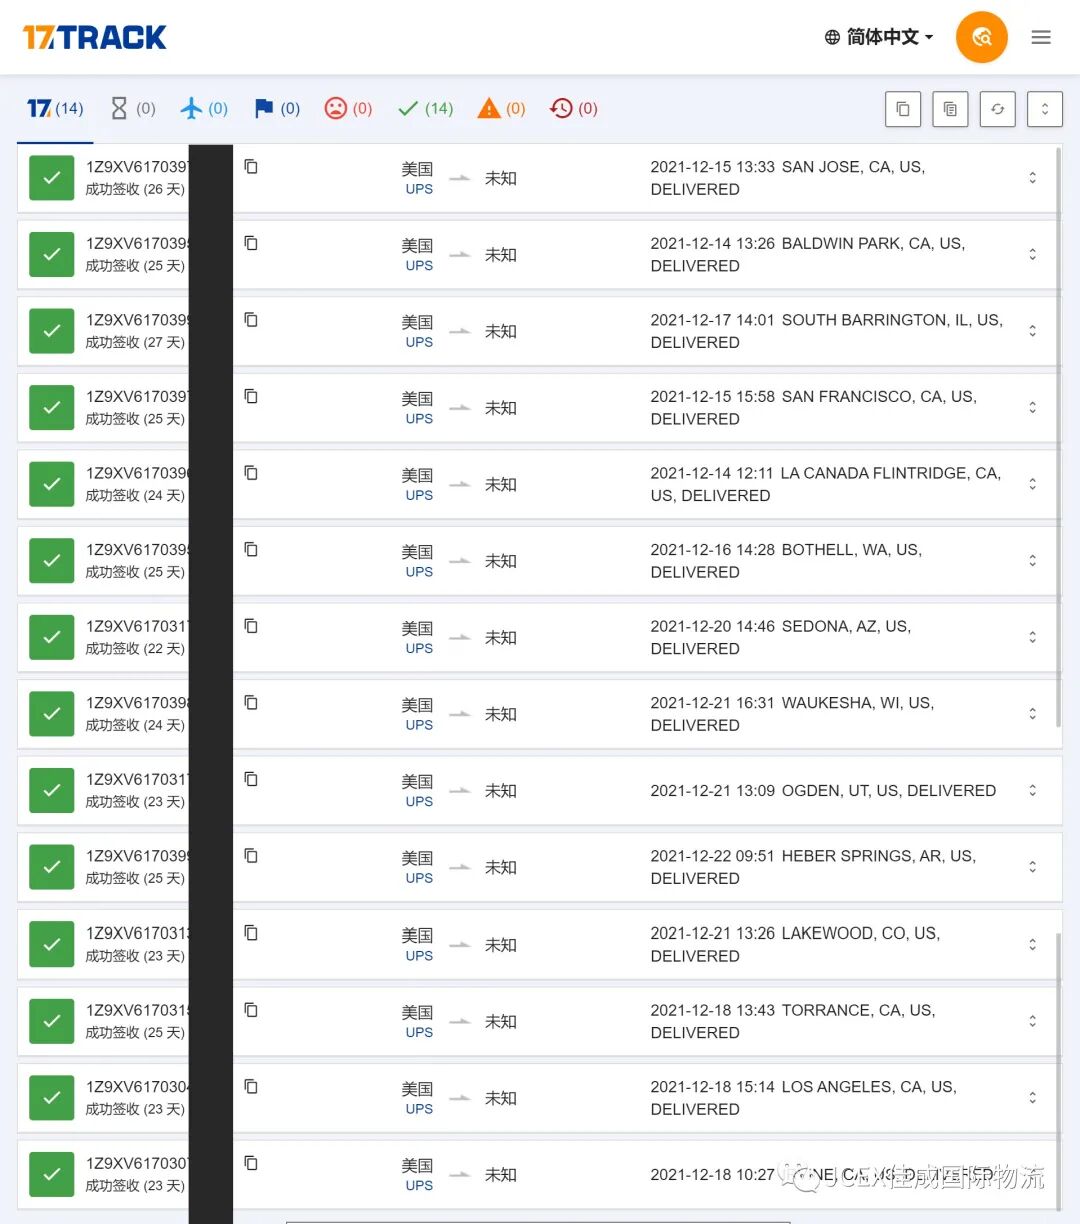Copy tracking number of SEDONA row
Screen dimensions: 1080x1224
[x=251, y=626]
